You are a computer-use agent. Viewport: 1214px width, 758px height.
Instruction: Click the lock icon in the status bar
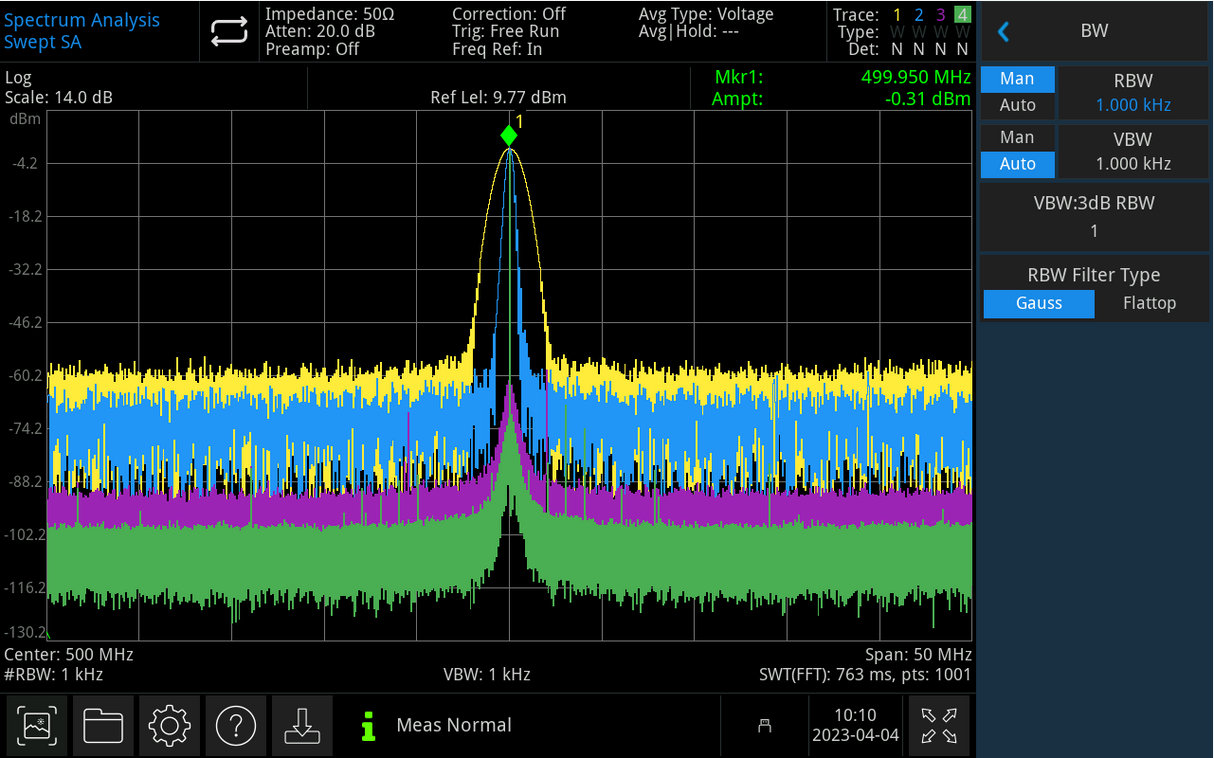pos(764,726)
